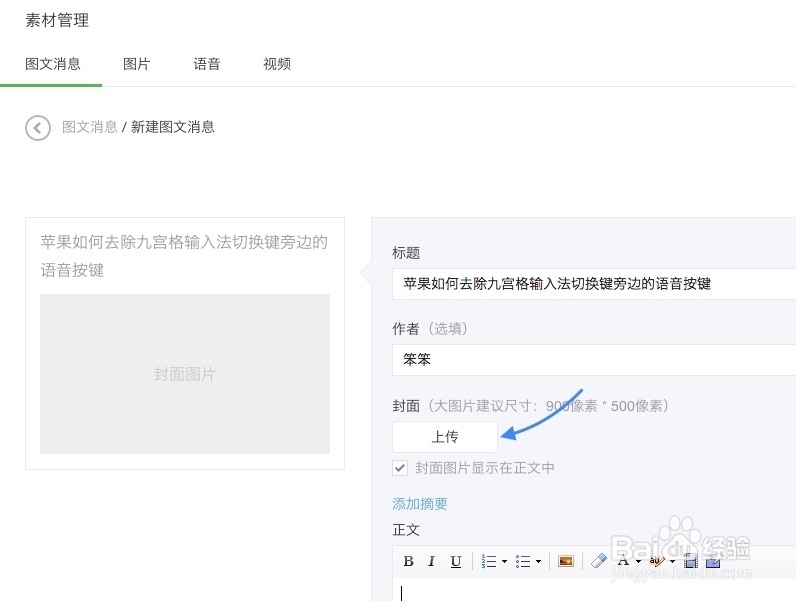This screenshot has width=796, height=601.
Task: Click the last icon in the editor toolbar
Action: point(713,561)
